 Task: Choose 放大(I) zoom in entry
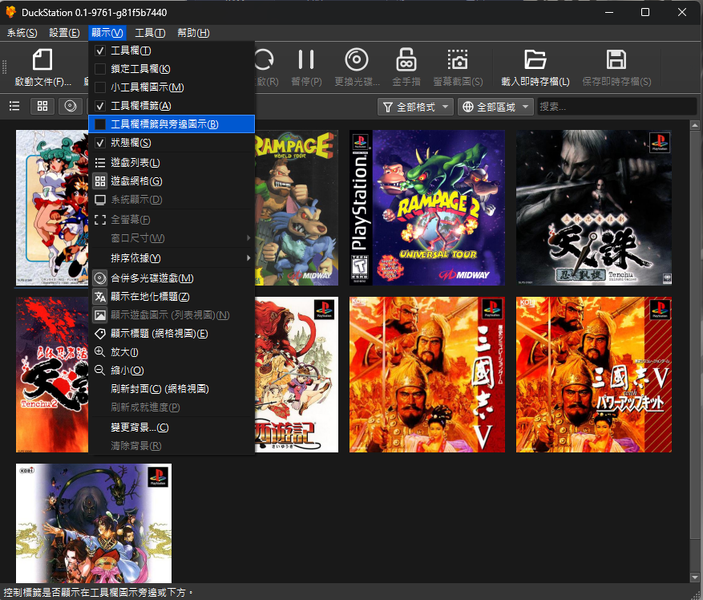click(x=172, y=352)
